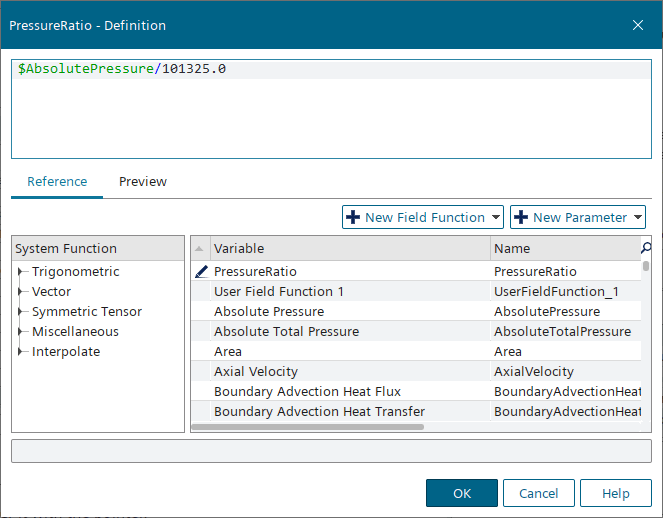The width and height of the screenshot is (663, 518).
Task: Close the PressureRatio Definition dialog
Action: click(637, 24)
